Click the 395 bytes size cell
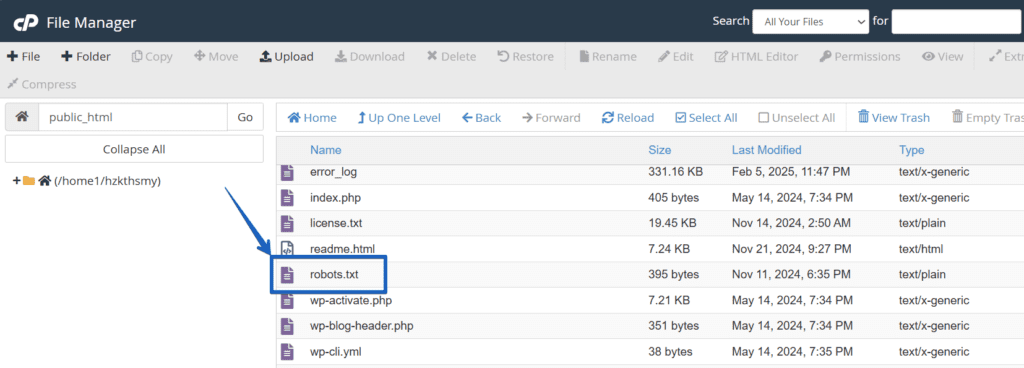The height and width of the screenshot is (368, 1024). [x=673, y=275]
